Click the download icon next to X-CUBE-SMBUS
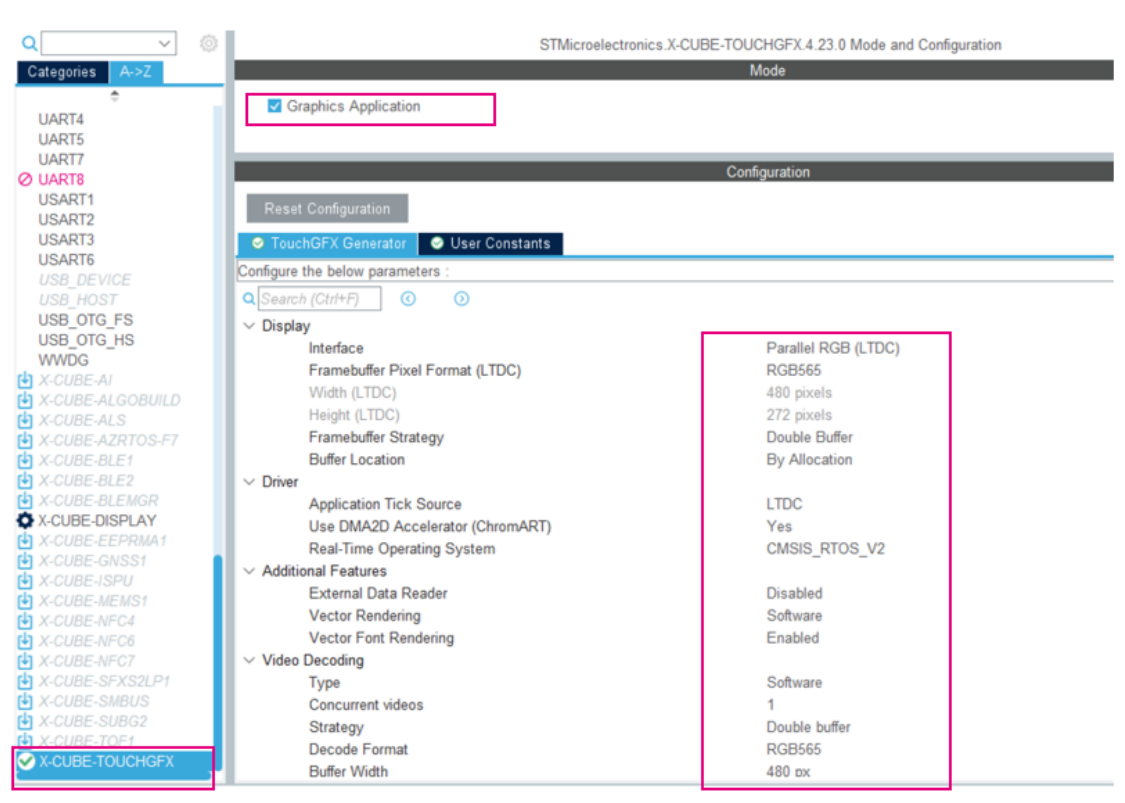1125x803 pixels. 25,702
